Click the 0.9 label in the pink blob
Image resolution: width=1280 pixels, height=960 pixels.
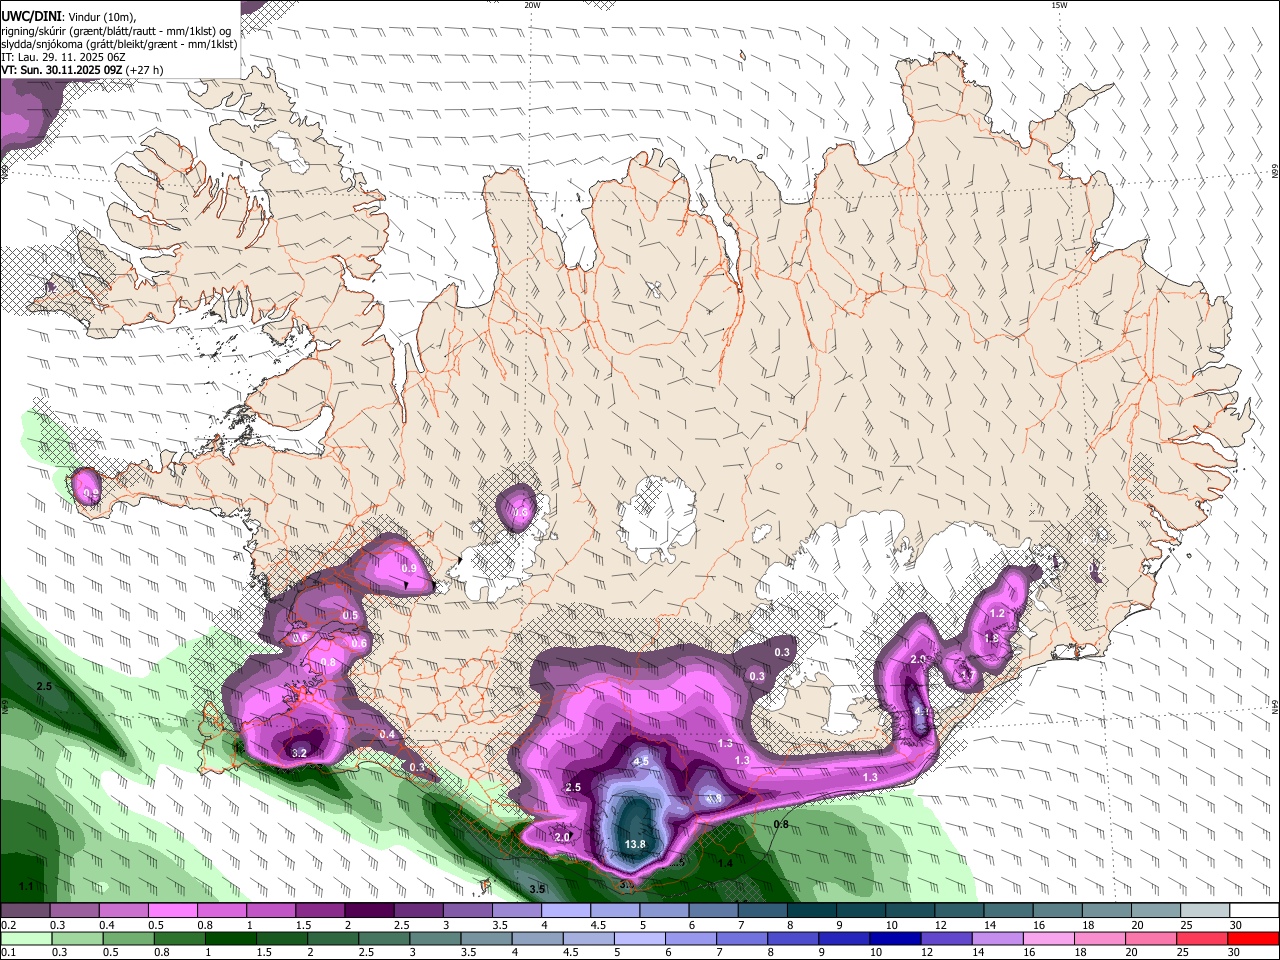click(x=408, y=568)
